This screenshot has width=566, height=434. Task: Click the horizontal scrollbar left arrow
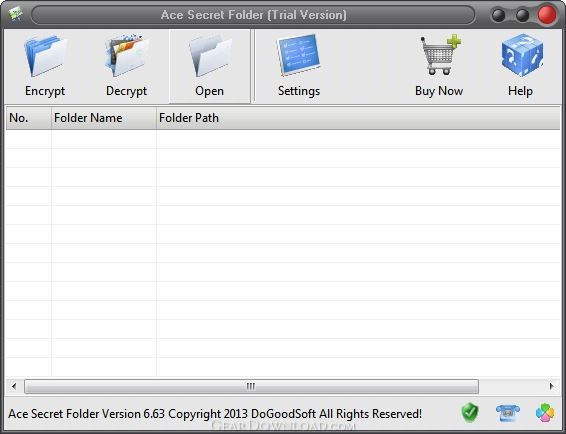tap(14, 386)
